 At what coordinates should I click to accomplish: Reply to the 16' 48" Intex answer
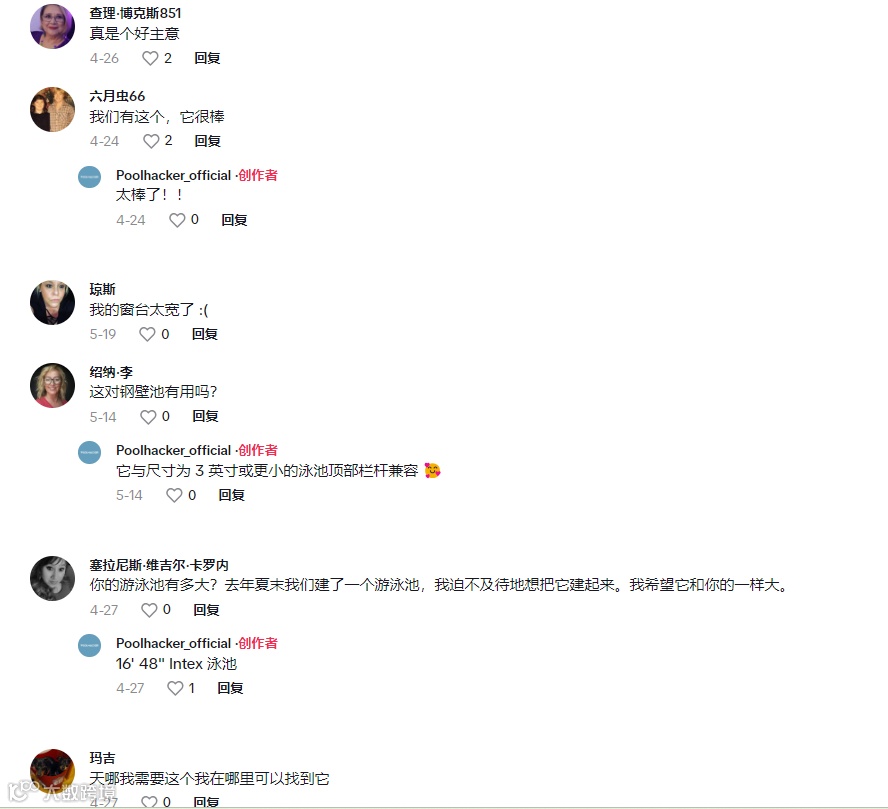[230, 688]
